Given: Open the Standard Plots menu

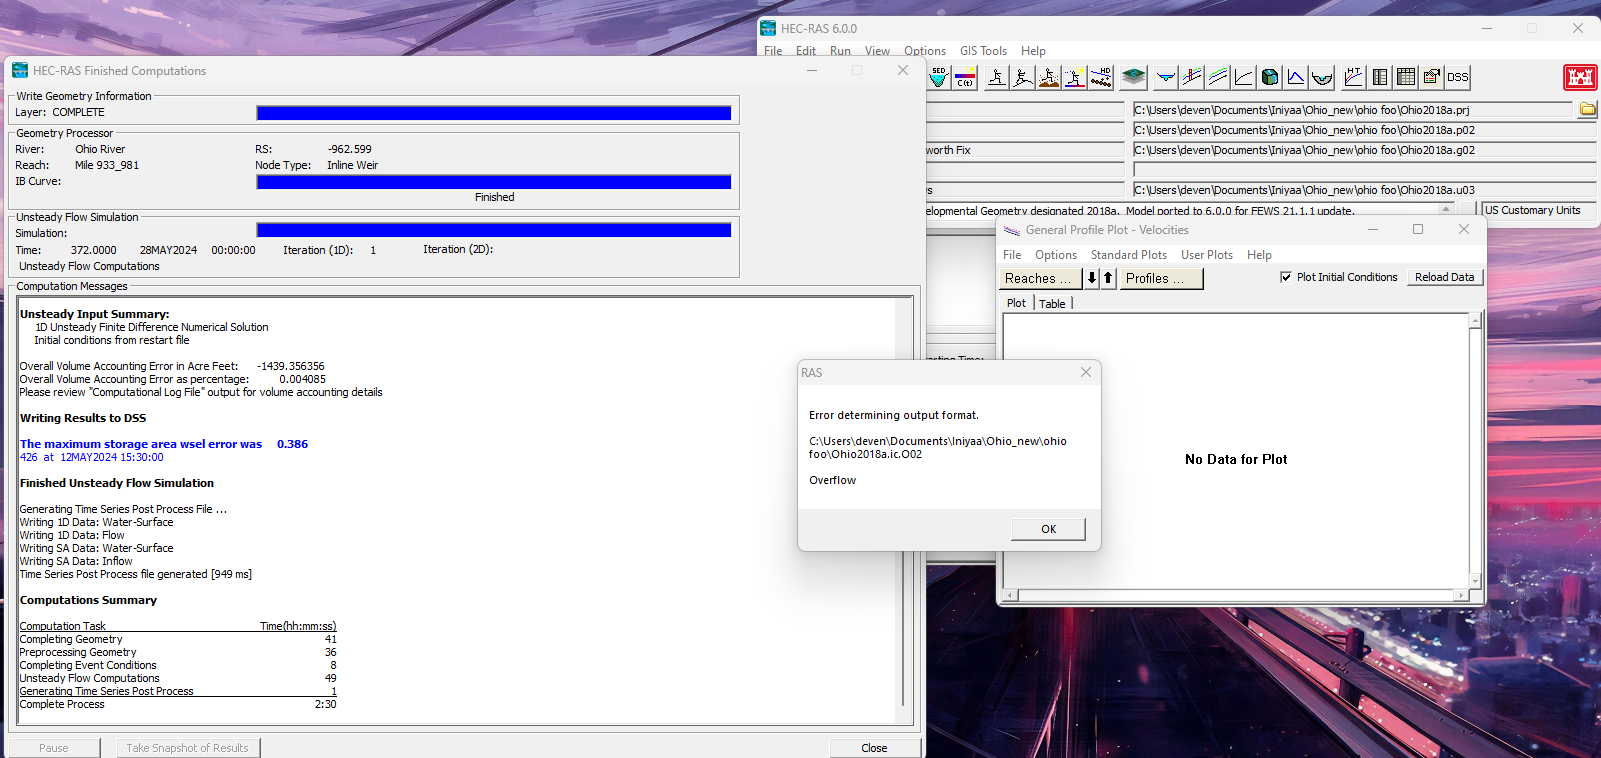Looking at the screenshot, I should pos(1128,255).
